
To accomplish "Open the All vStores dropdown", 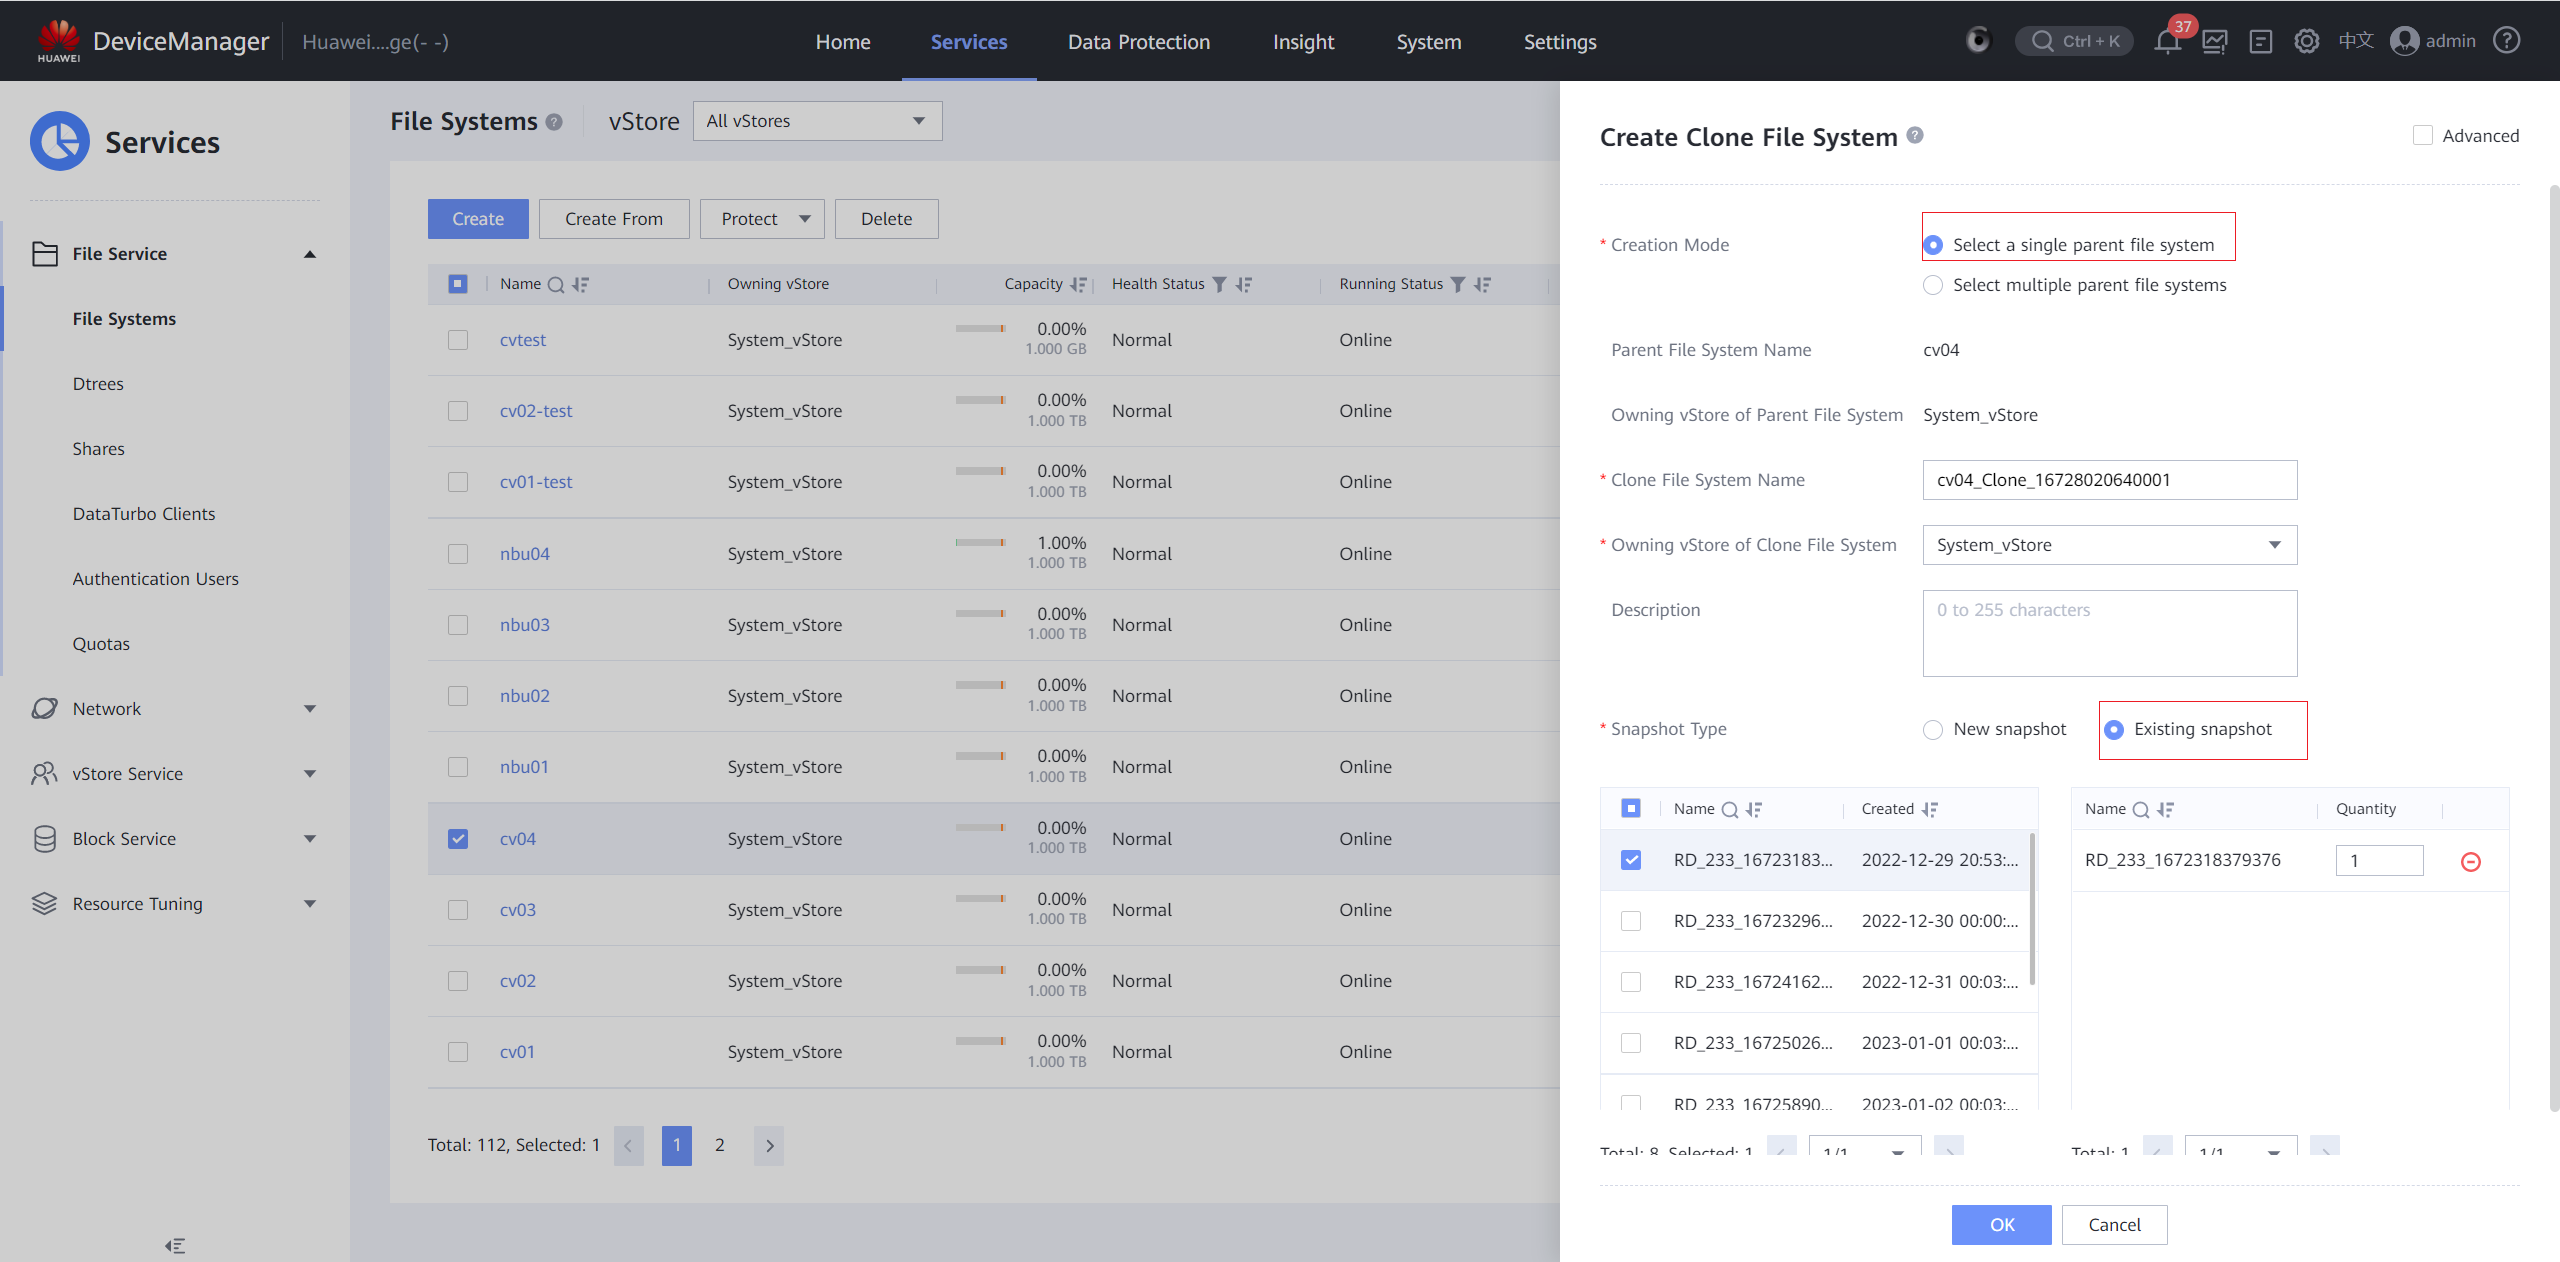I will pyautogui.click(x=817, y=121).
